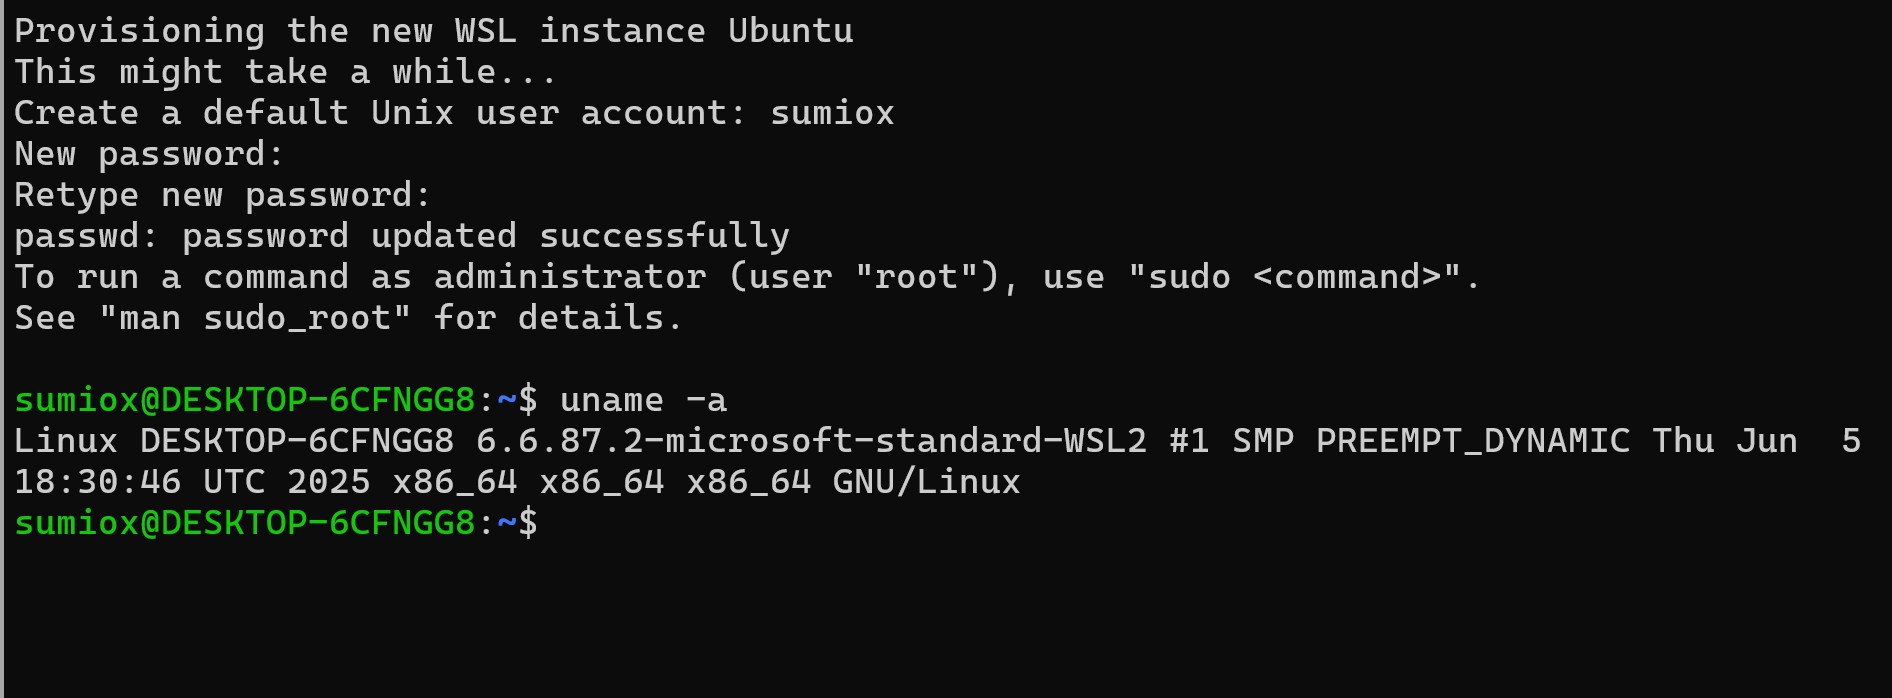This screenshot has width=1892, height=698.
Task: Click the "New password:" line
Action: coord(149,154)
